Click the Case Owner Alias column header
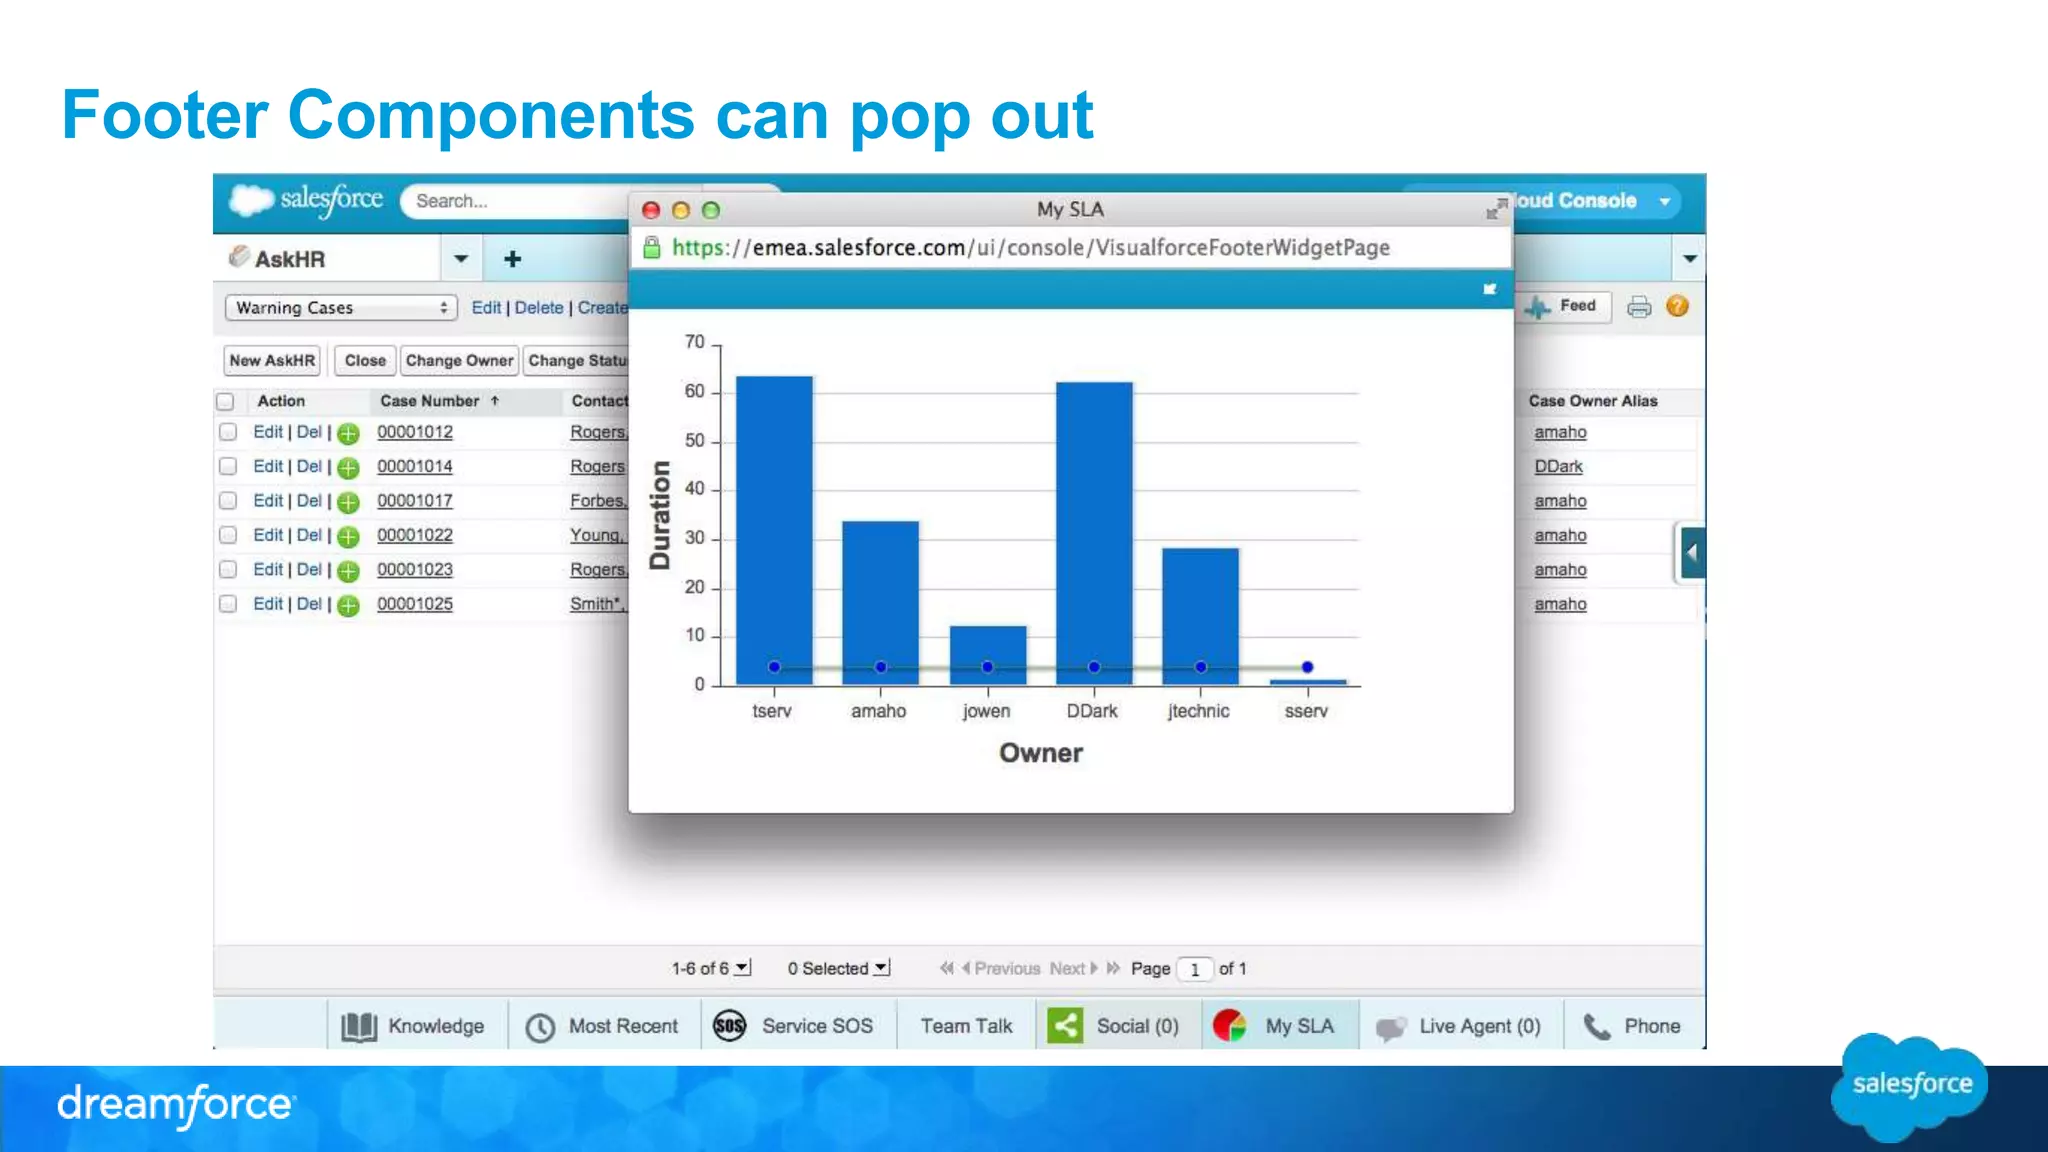The width and height of the screenshot is (2048, 1152). [x=1593, y=401]
